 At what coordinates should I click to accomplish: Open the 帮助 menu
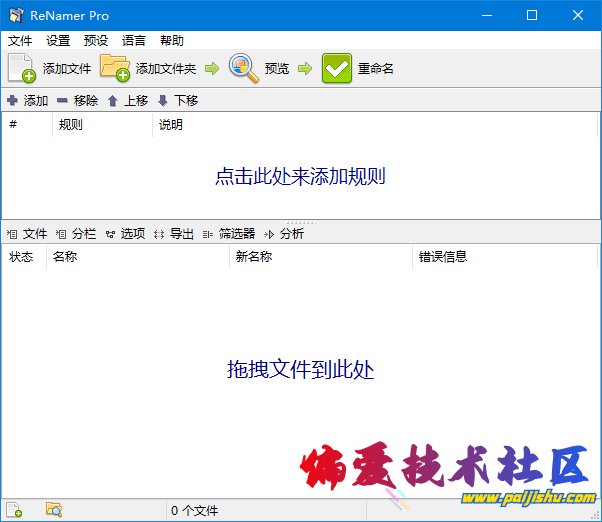(x=172, y=40)
